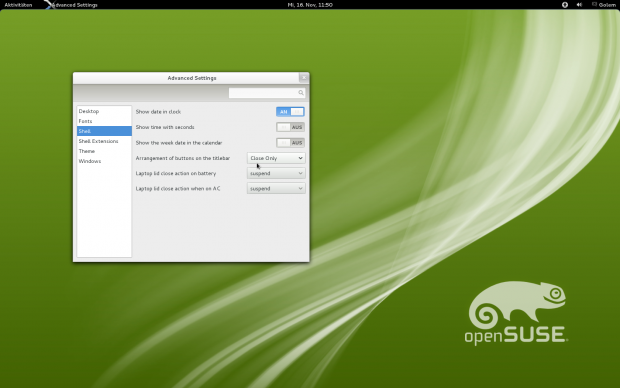The height and width of the screenshot is (388, 620).
Task: Open the Close Only titlebar buttons dropdown
Action: (276, 158)
